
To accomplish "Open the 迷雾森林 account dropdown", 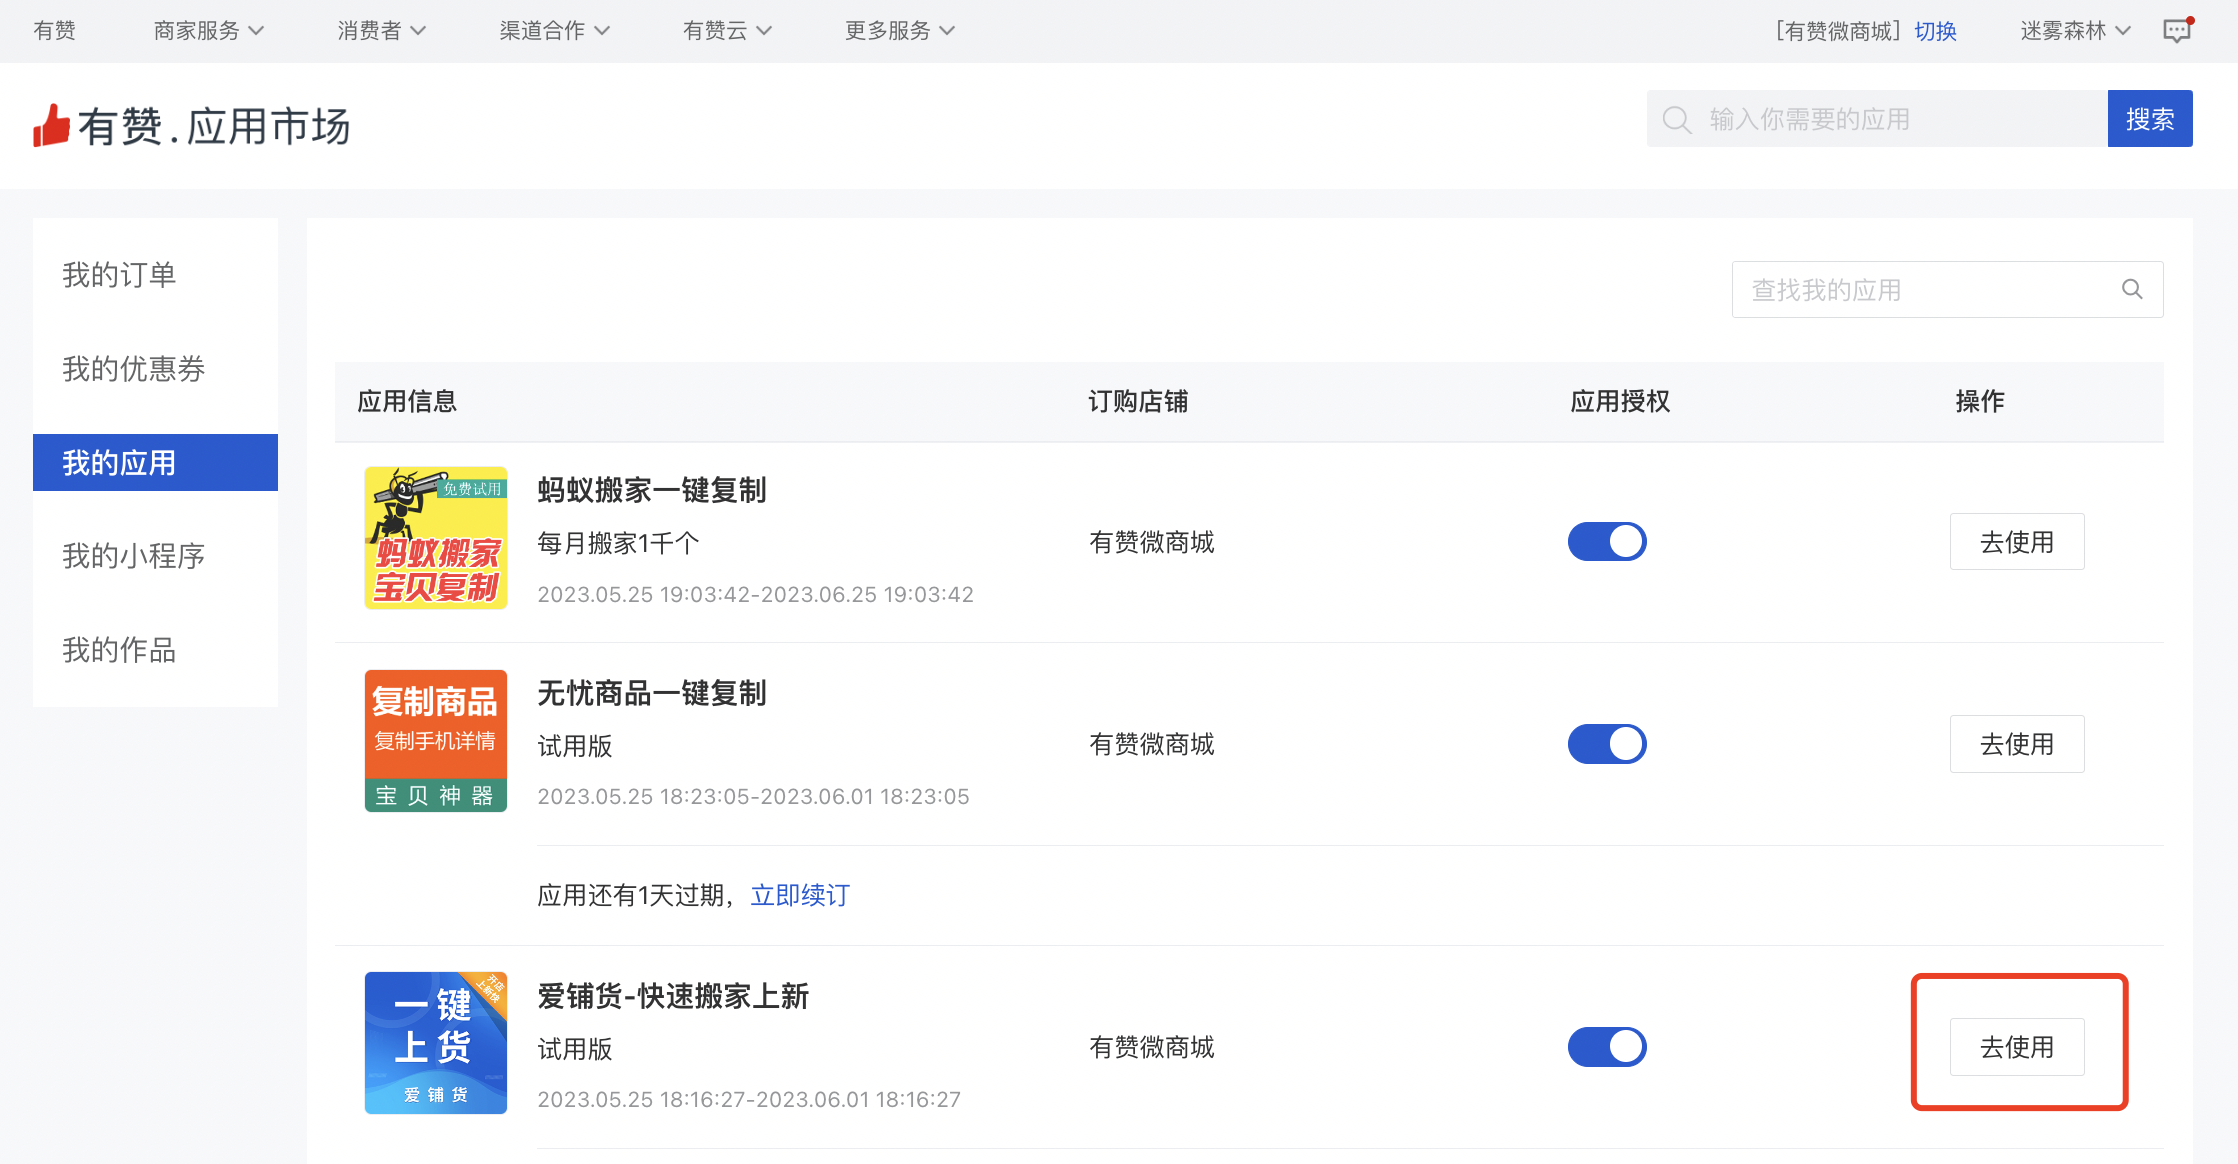I will (2075, 31).
